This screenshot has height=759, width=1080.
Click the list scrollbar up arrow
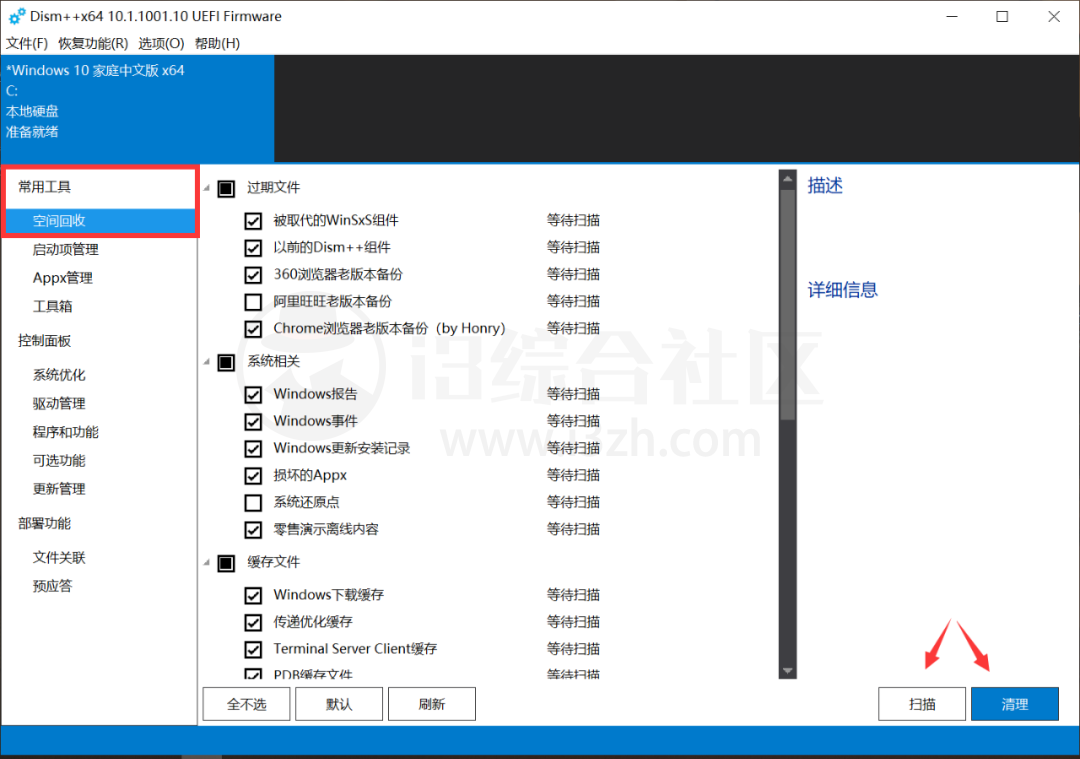coord(787,179)
